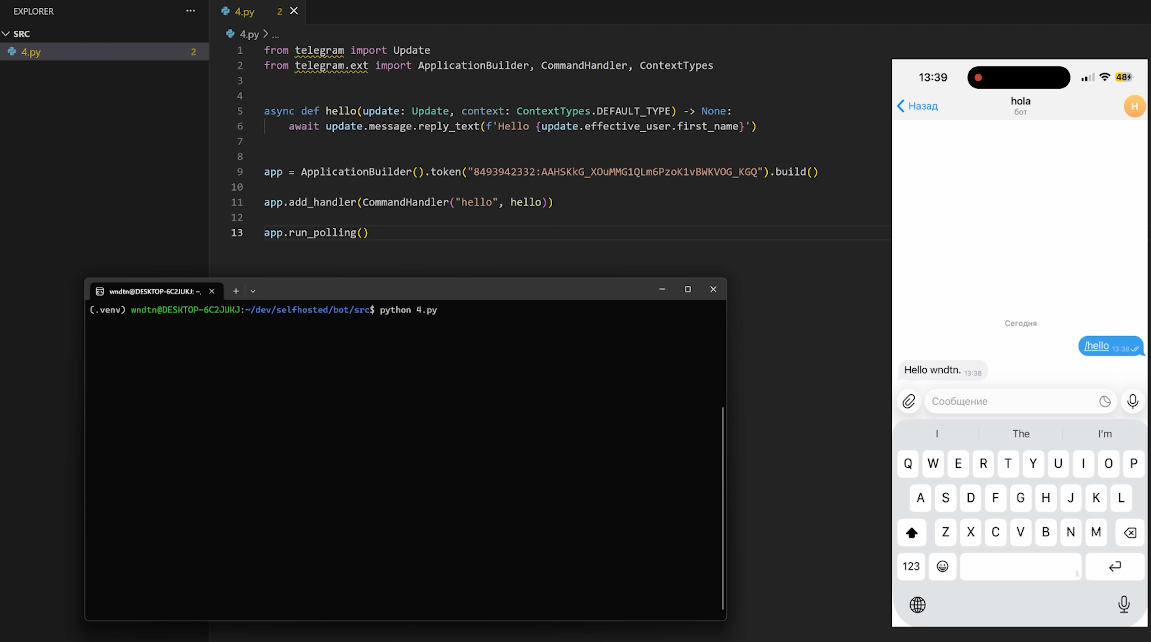Tap the Назад back button

point(917,106)
